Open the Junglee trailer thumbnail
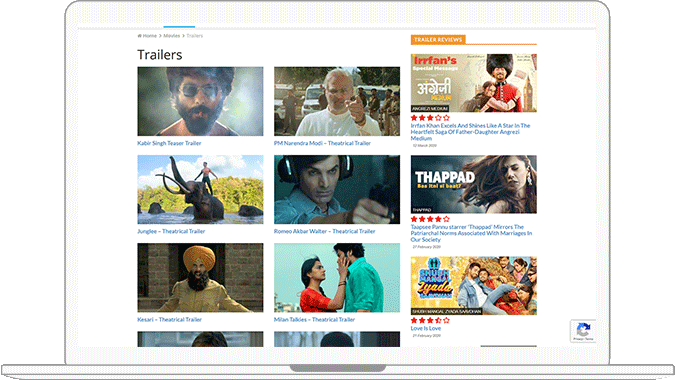The image size is (675, 380). click(200, 189)
